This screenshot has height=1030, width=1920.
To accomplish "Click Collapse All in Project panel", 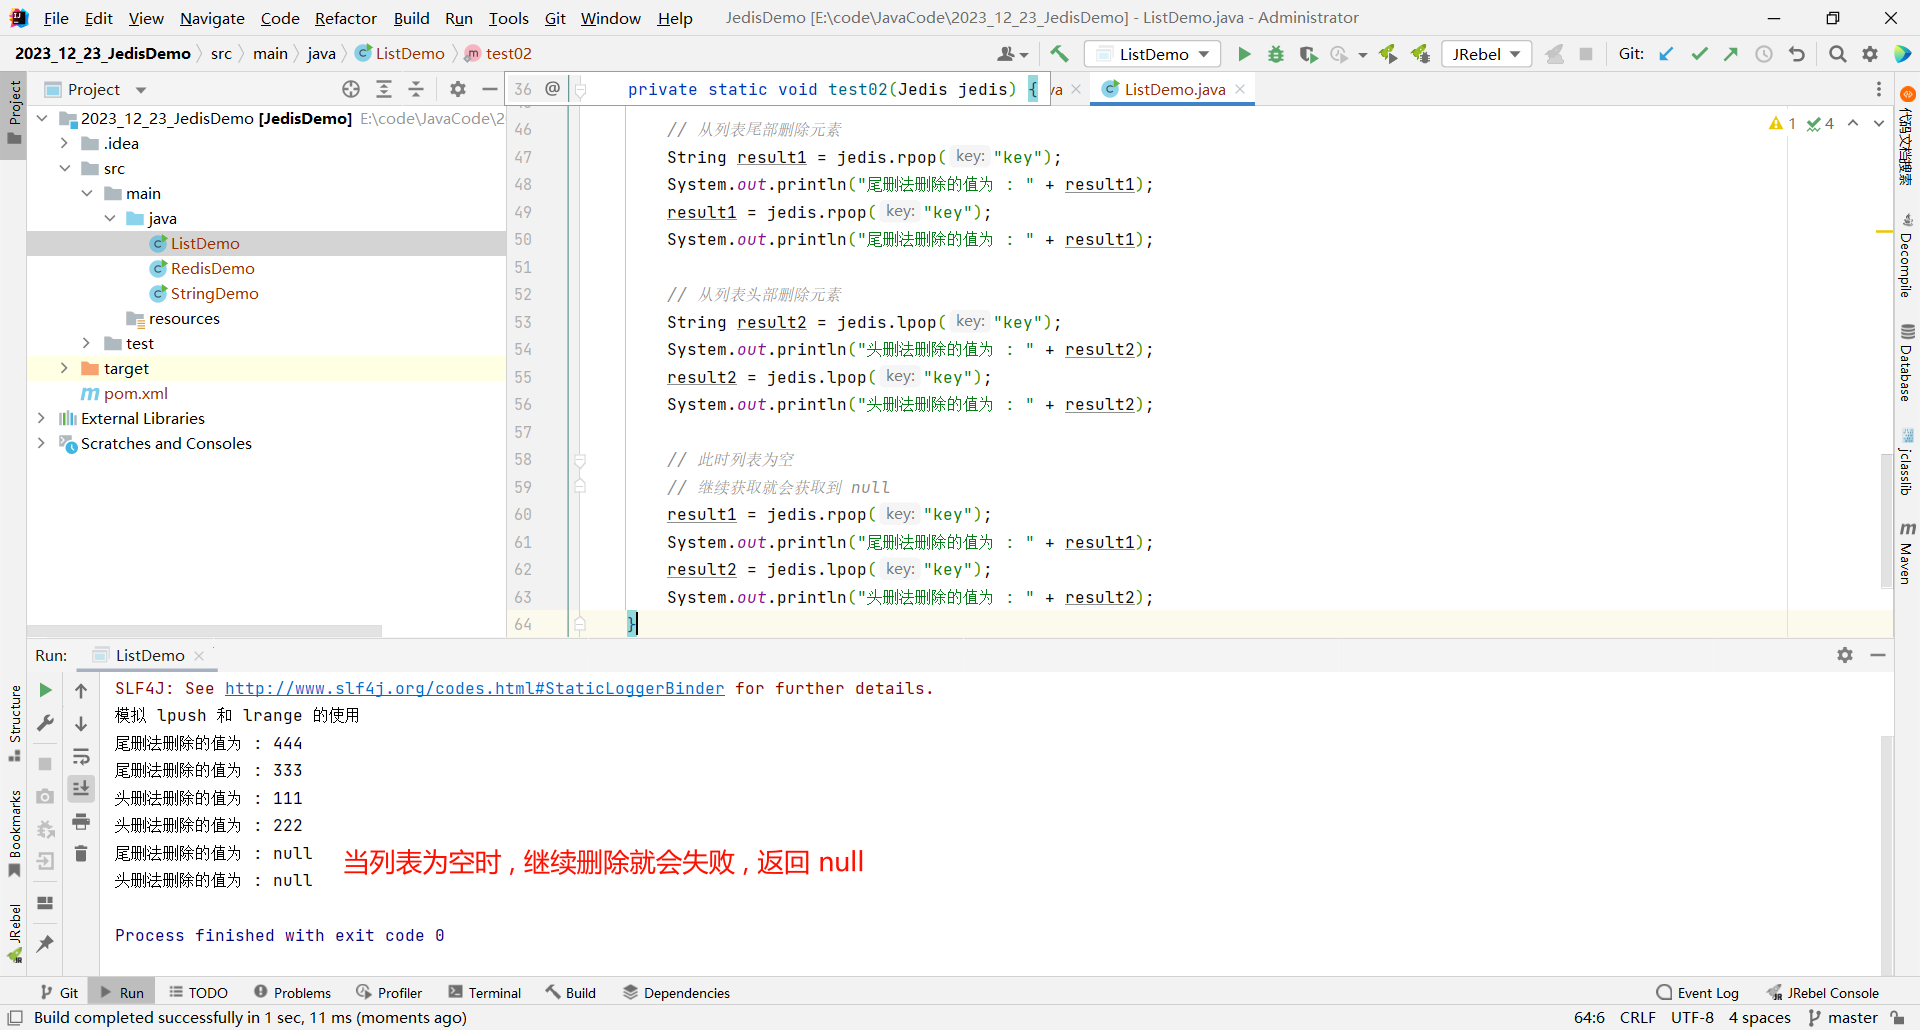I will click(416, 89).
